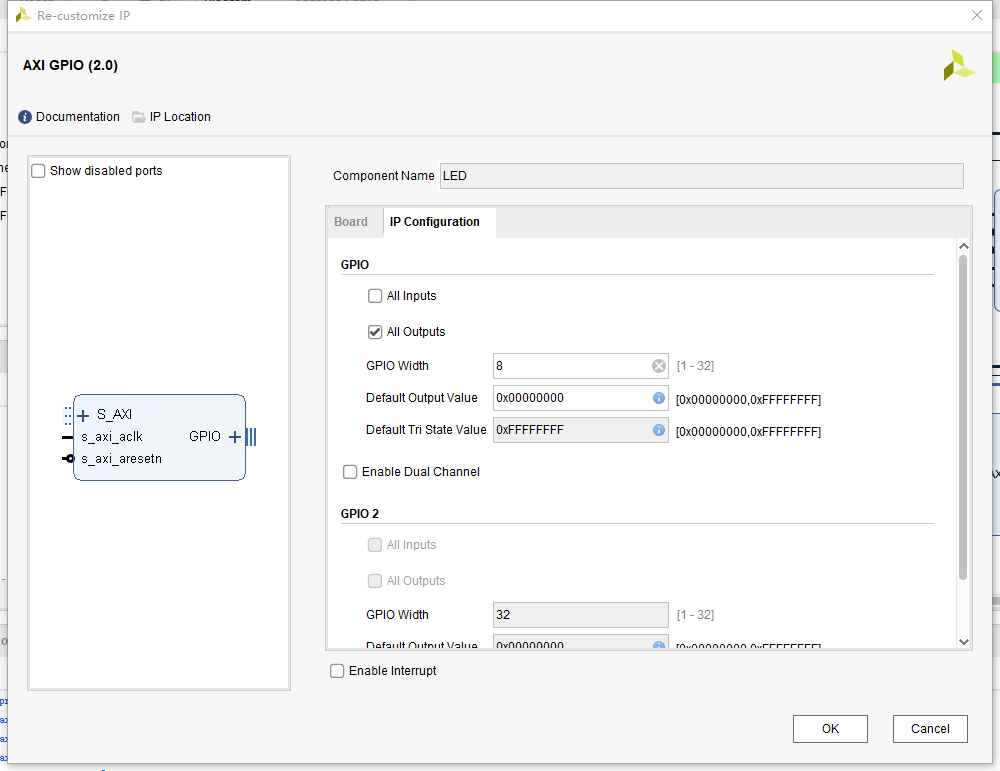Close the Re-customize IP dialog

(x=976, y=15)
